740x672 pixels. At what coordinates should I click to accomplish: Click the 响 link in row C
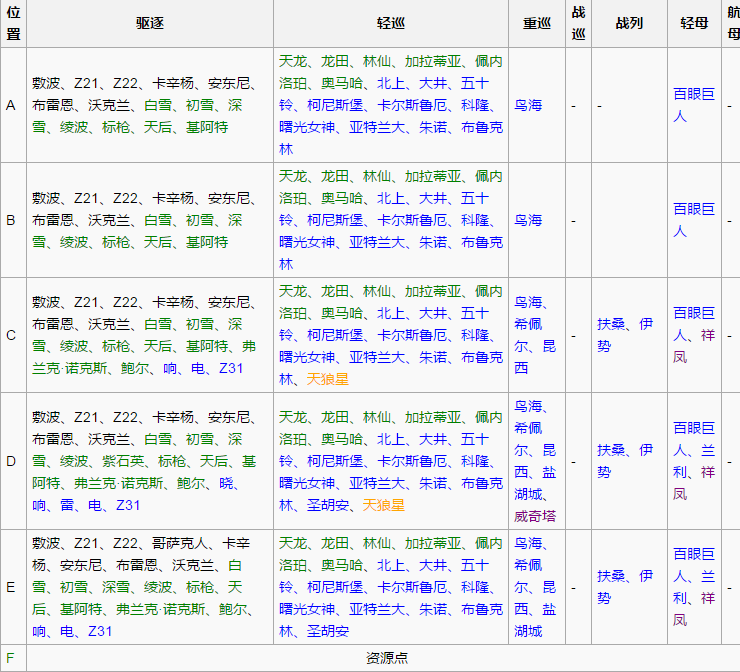pyautogui.click(x=170, y=368)
